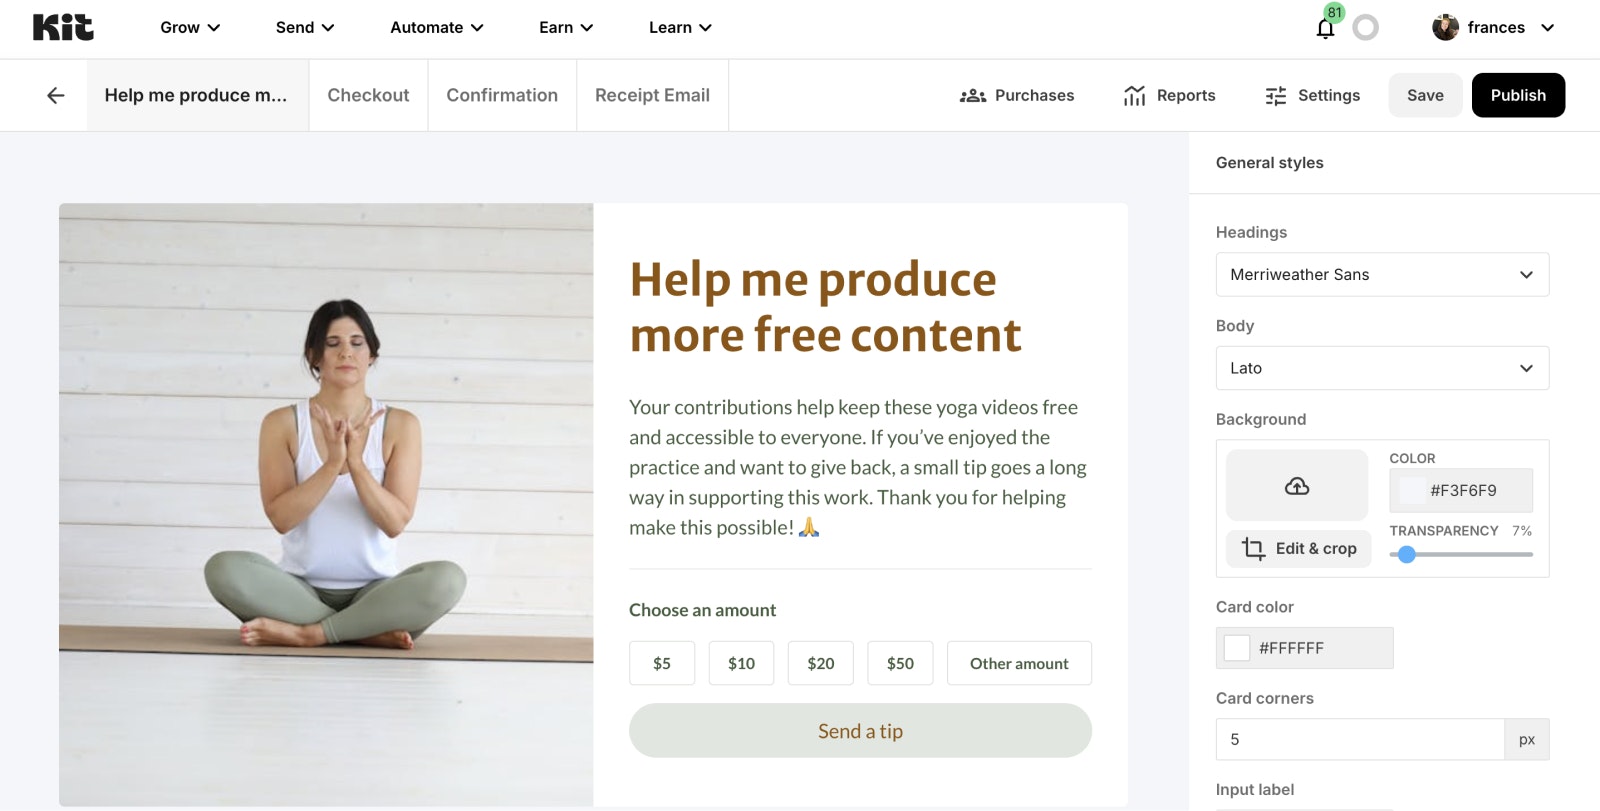1600x811 pixels.
Task: Click the Publish button
Action: click(x=1518, y=95)
